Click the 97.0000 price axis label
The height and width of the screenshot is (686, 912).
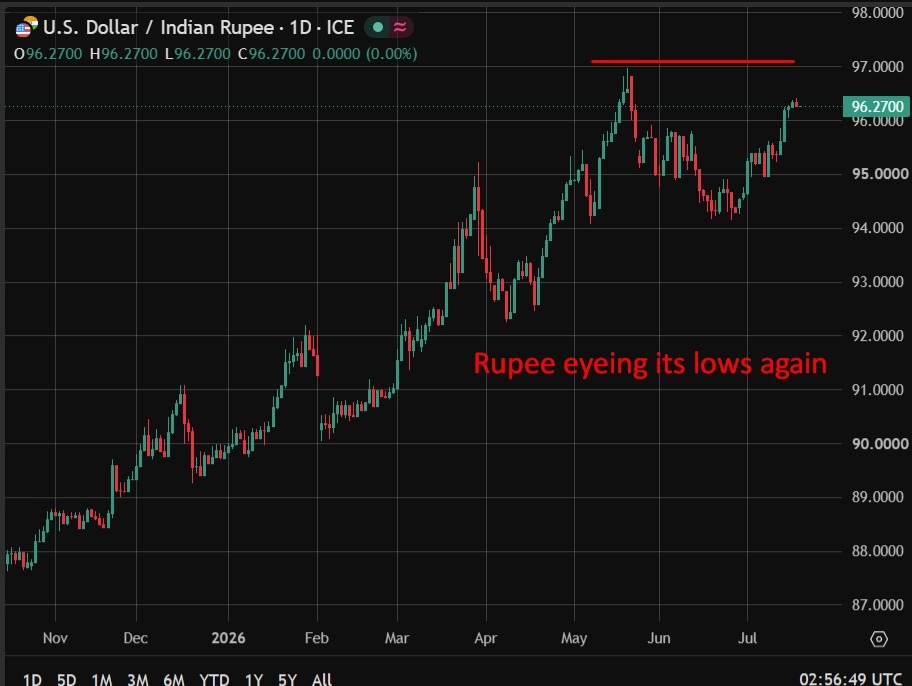[x=877, y=67]
